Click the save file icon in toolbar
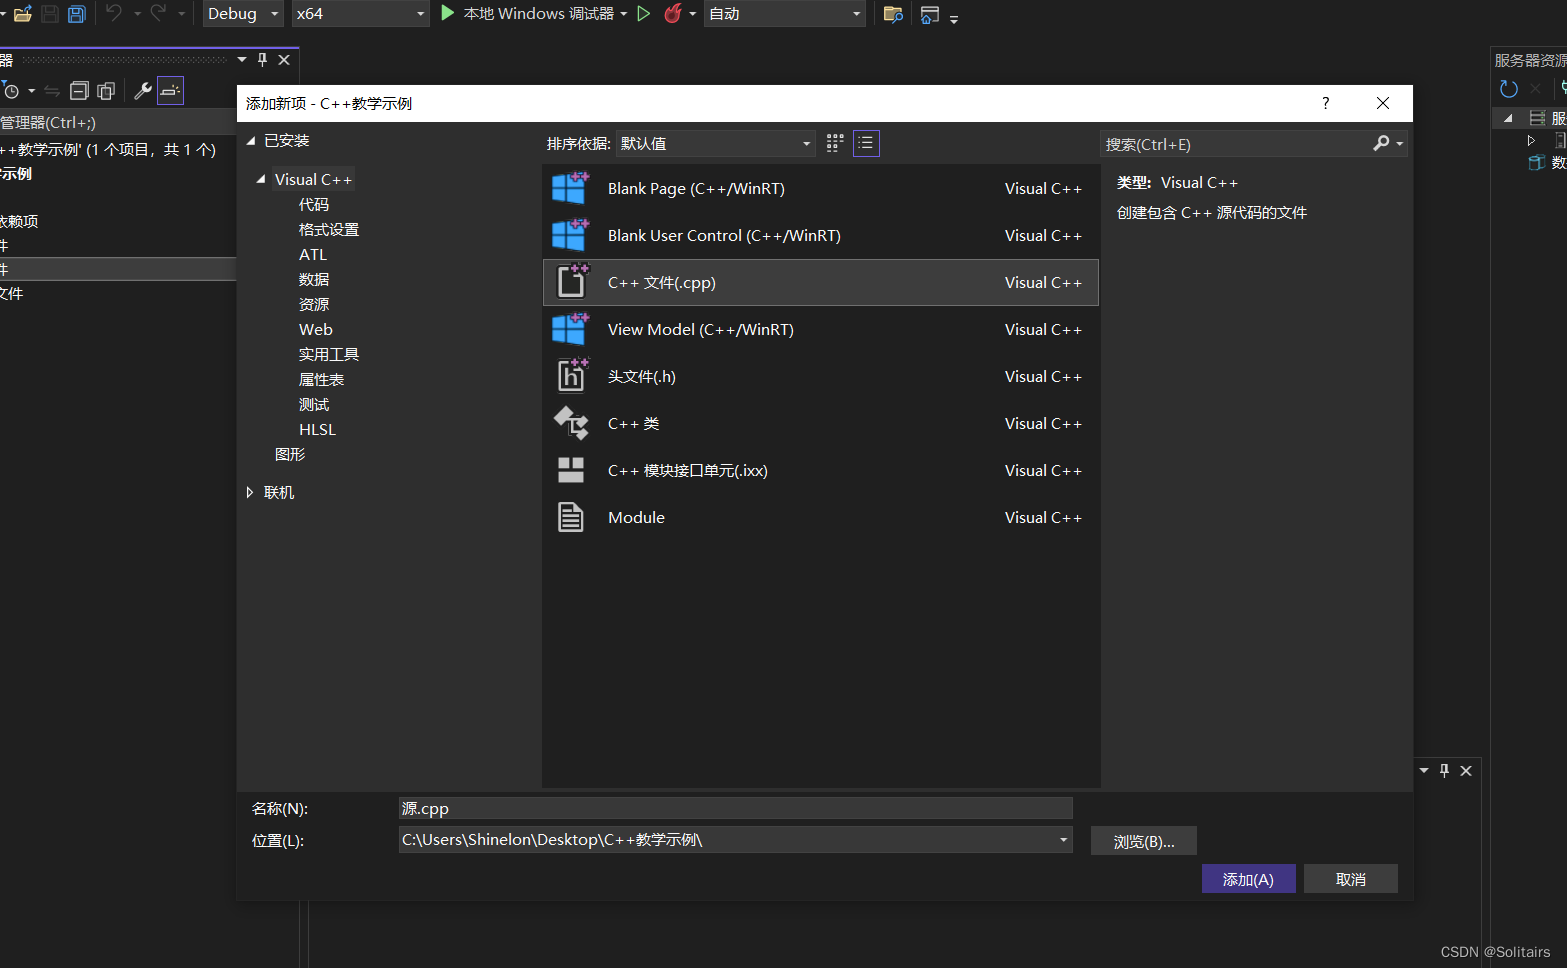 [49, 14]
